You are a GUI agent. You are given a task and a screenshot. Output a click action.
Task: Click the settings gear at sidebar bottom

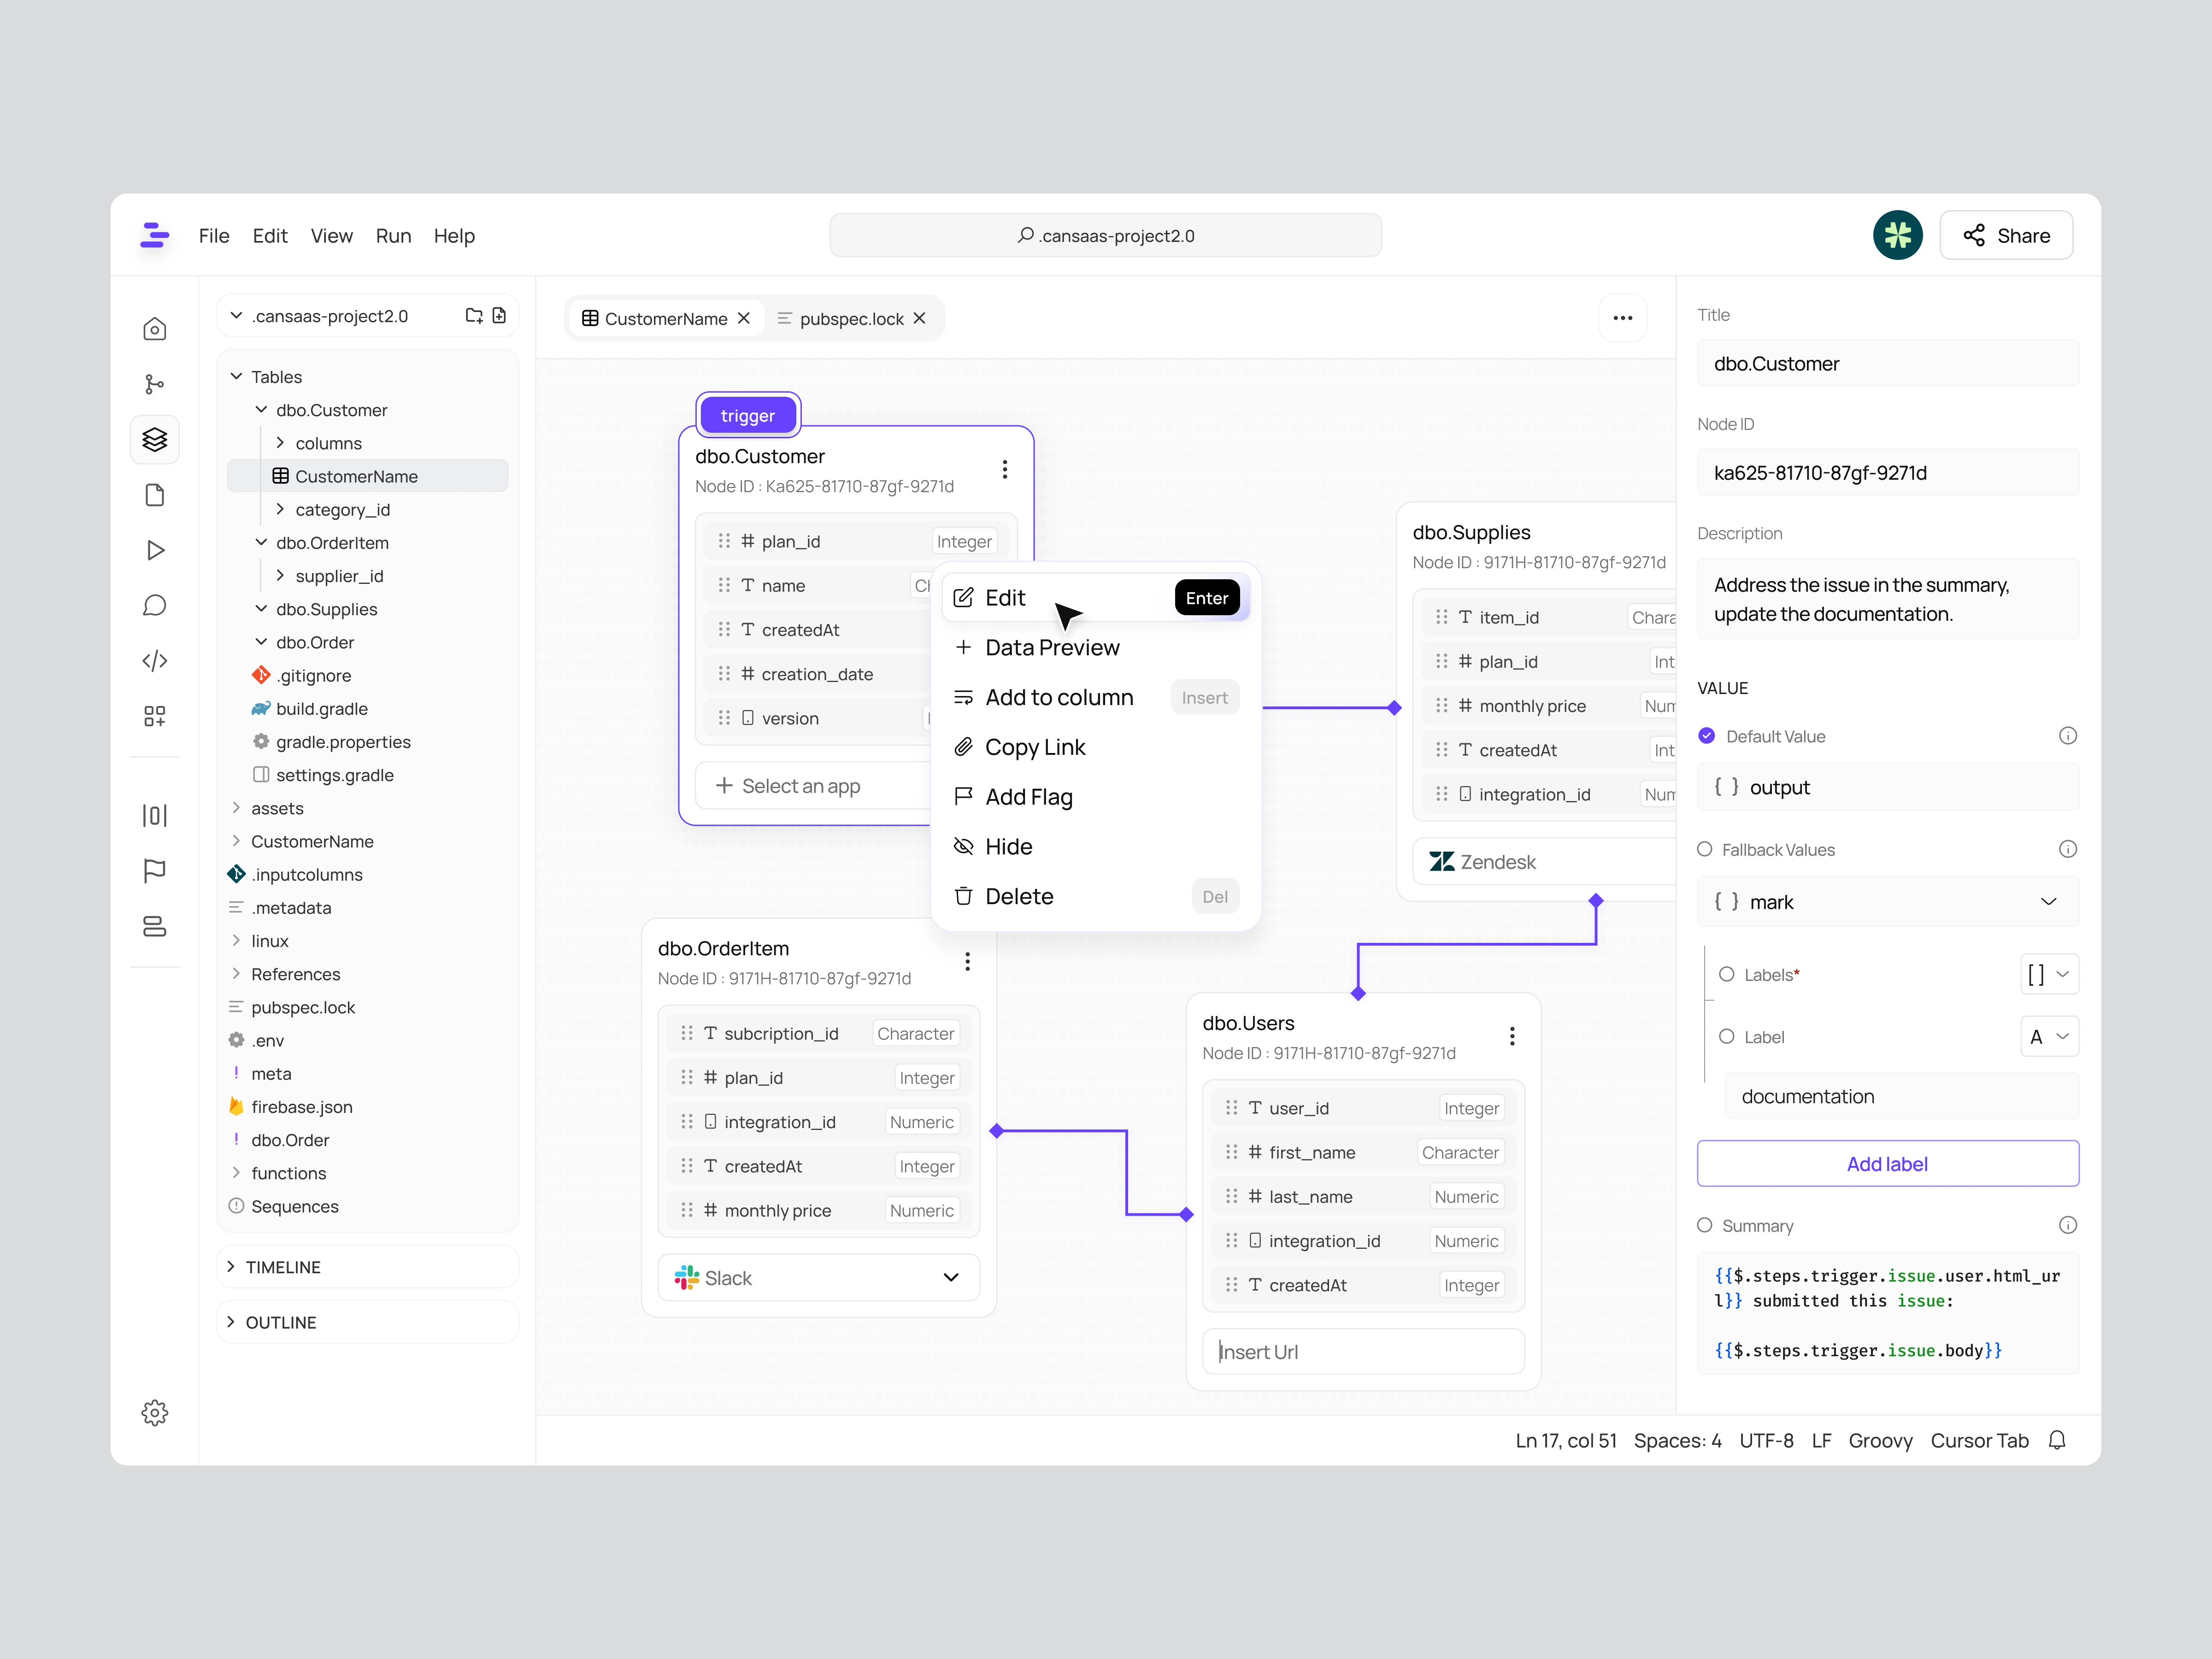coord(154,1412)
